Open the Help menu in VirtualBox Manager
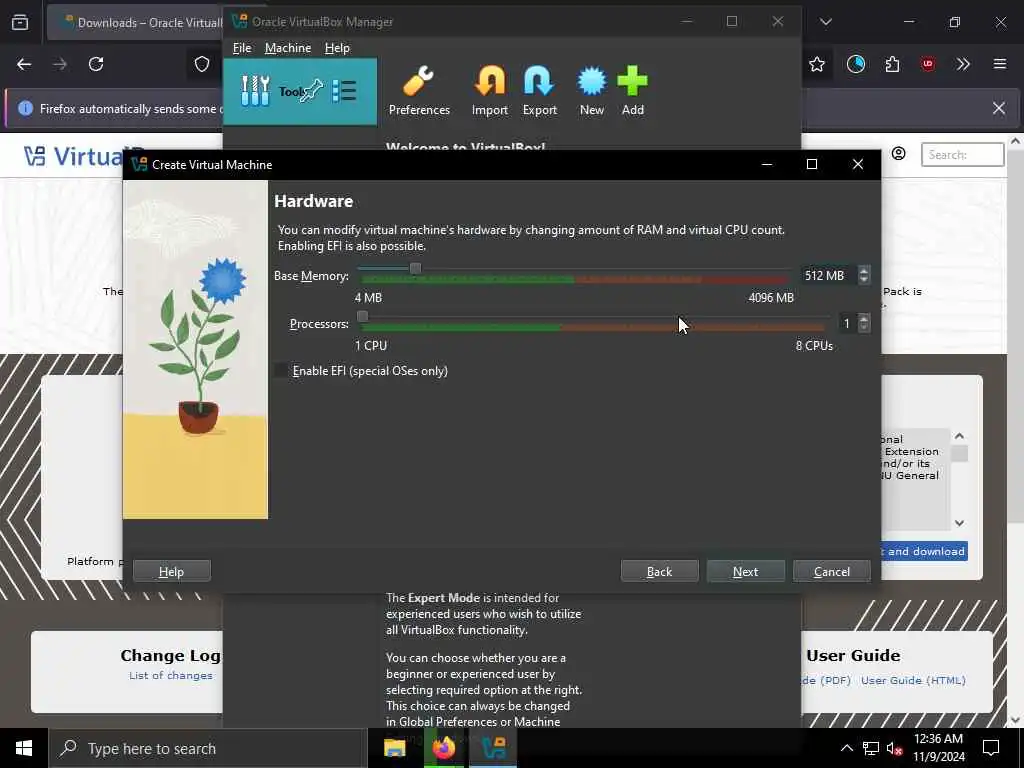This screenshot has width=1024, height=768. click(x=337, y=48)
